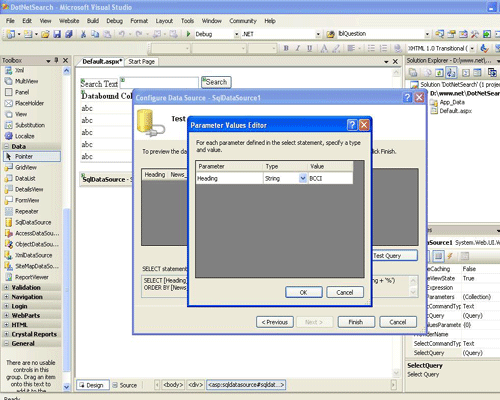The height and width of the screenshot is (400, 500).
Task: Toggle Bold formatting button
Action: point(286,48)
